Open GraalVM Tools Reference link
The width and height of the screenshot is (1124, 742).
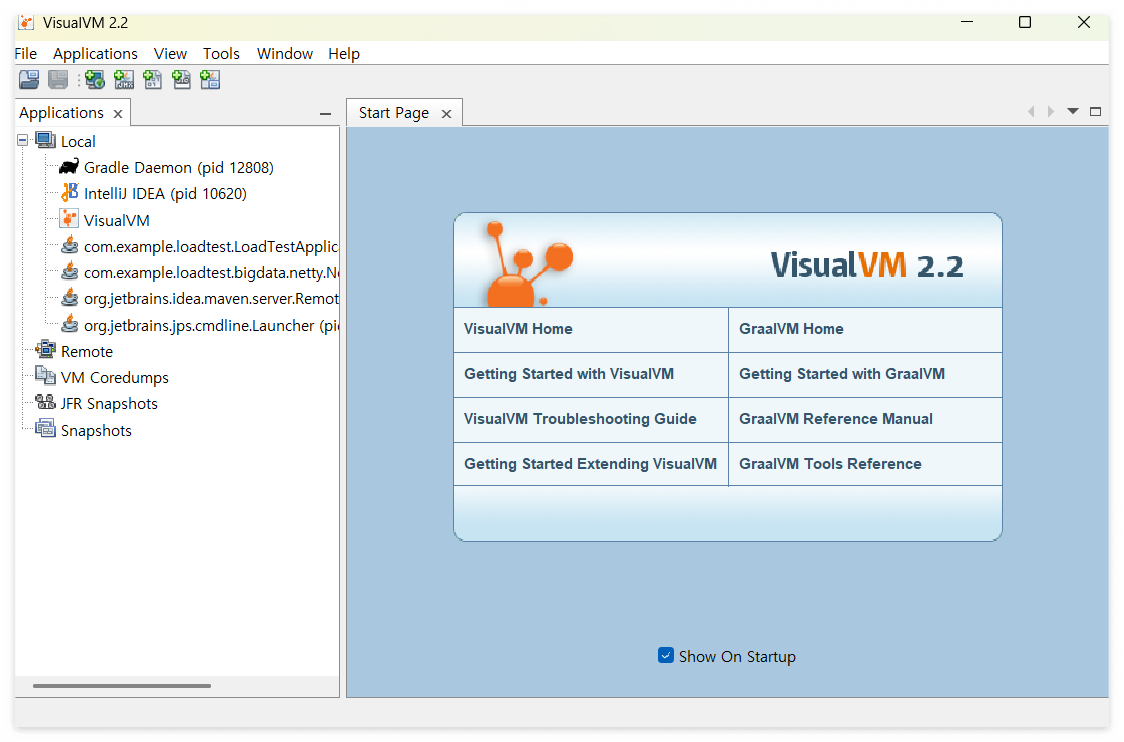point(830,464)
